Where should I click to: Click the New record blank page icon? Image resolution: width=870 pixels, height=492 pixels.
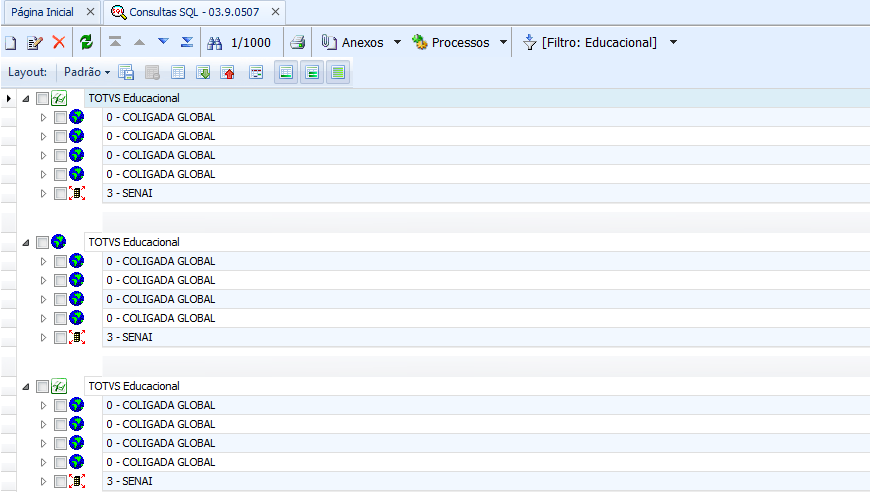(11, 43)
